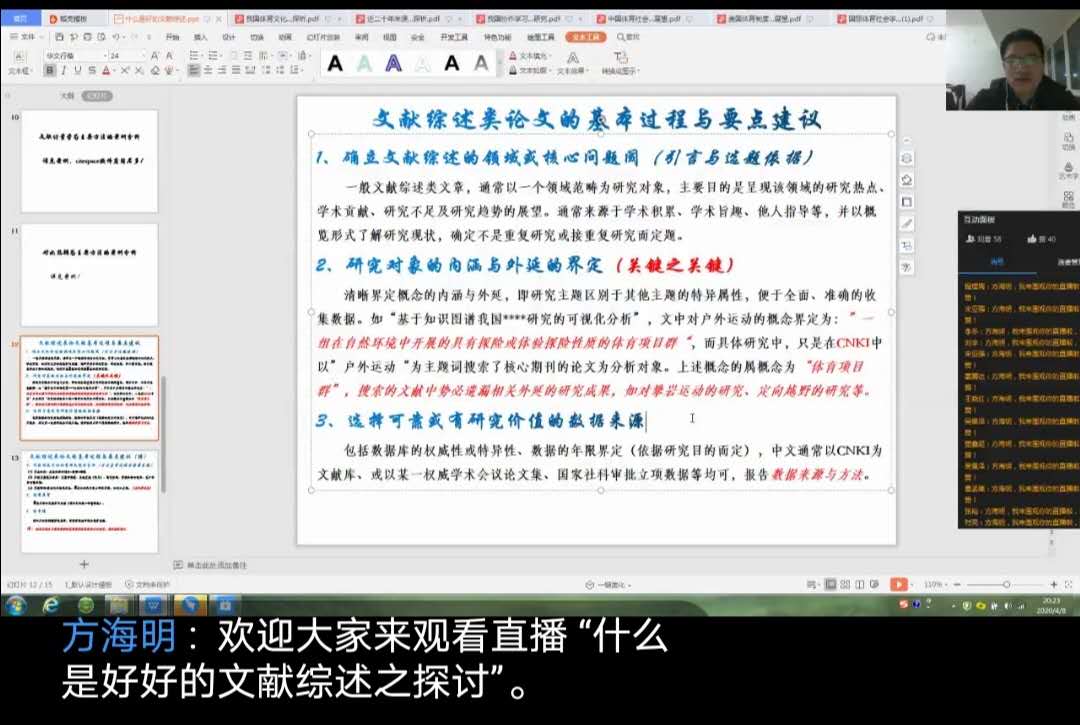The width and height of the screenshot is (1080, 725).
Task: Switch to the 插入 ribbon tab
Action: point(200,37)
